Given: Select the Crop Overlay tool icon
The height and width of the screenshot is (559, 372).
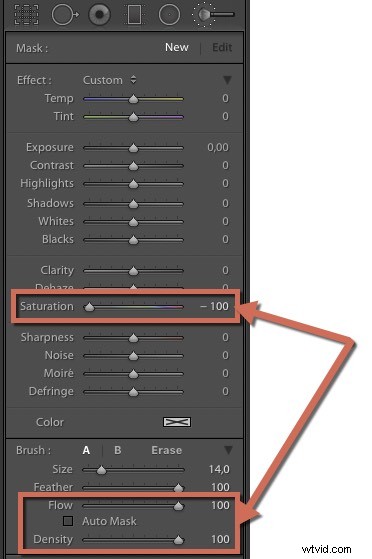Looking at the screenshot, I should coord(26,14).
